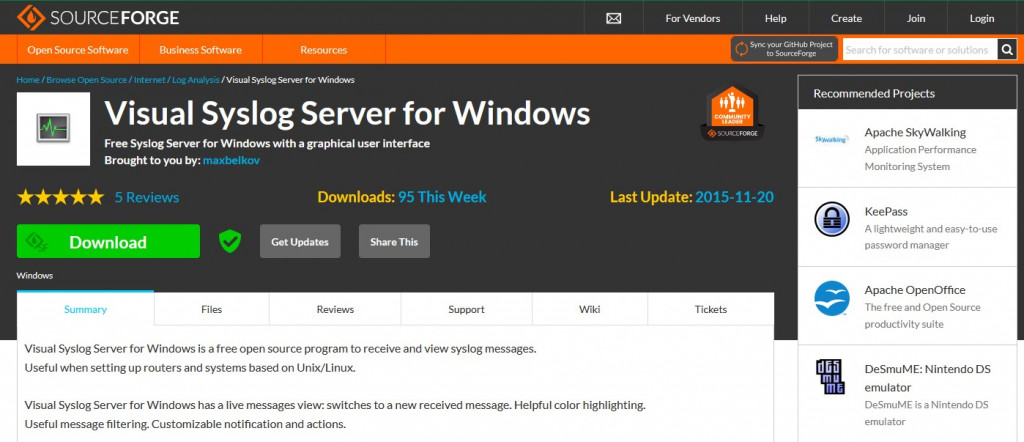Click the Apache OpenOffice icon
This screenshot has width=1024, height=442.
831,298
